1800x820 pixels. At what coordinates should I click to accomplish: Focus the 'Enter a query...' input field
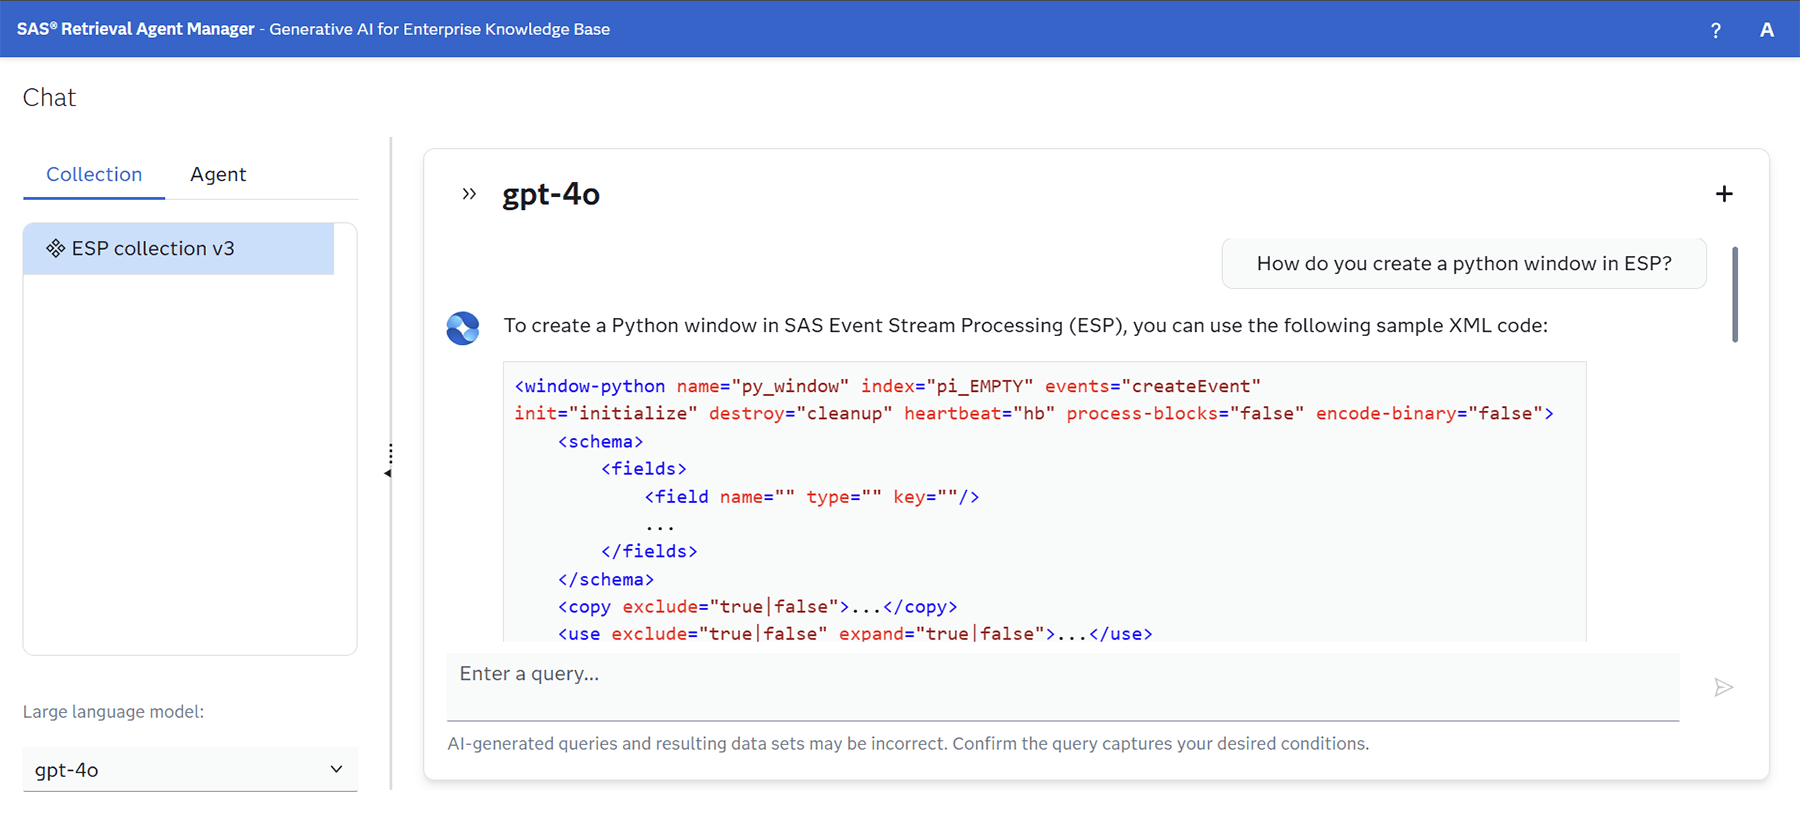click(x=1062, y=675)
